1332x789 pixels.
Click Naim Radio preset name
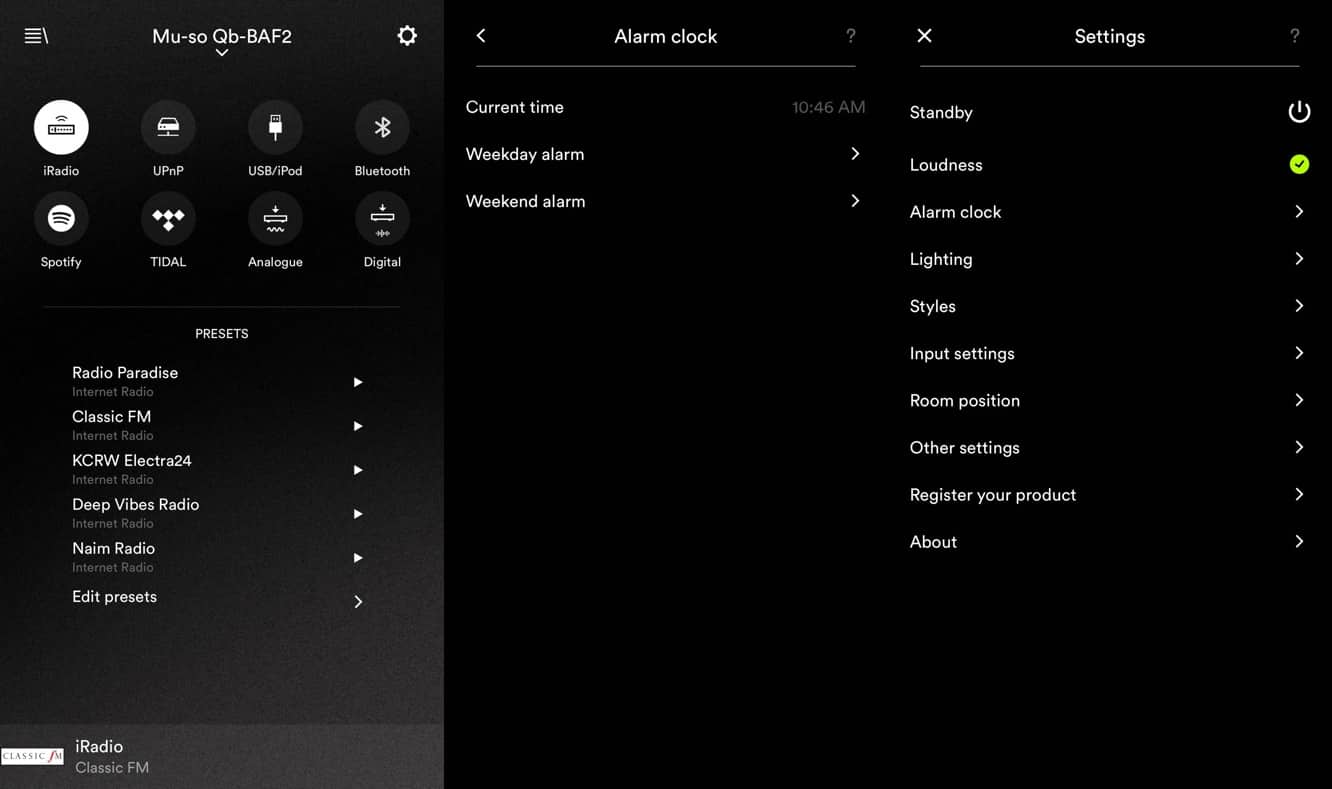tap(113, 549)
